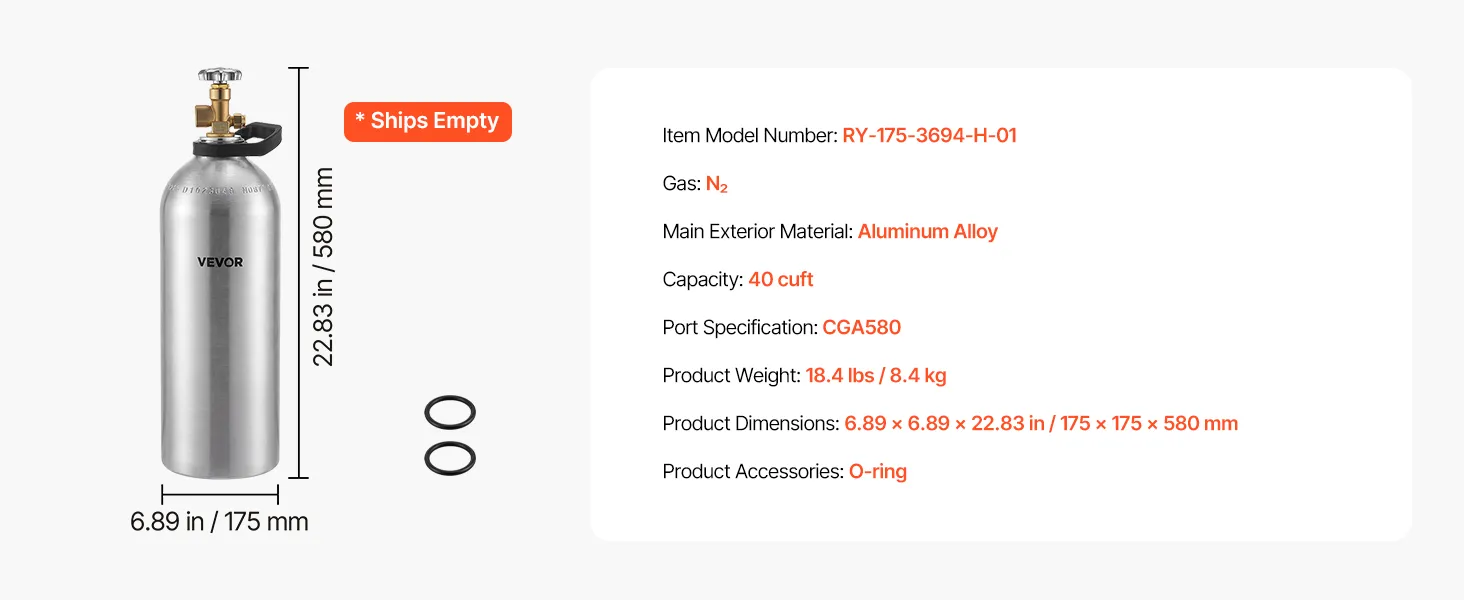The image size is (1464, 600).
Task: Click the brass valve body
Action: (216, 112)
